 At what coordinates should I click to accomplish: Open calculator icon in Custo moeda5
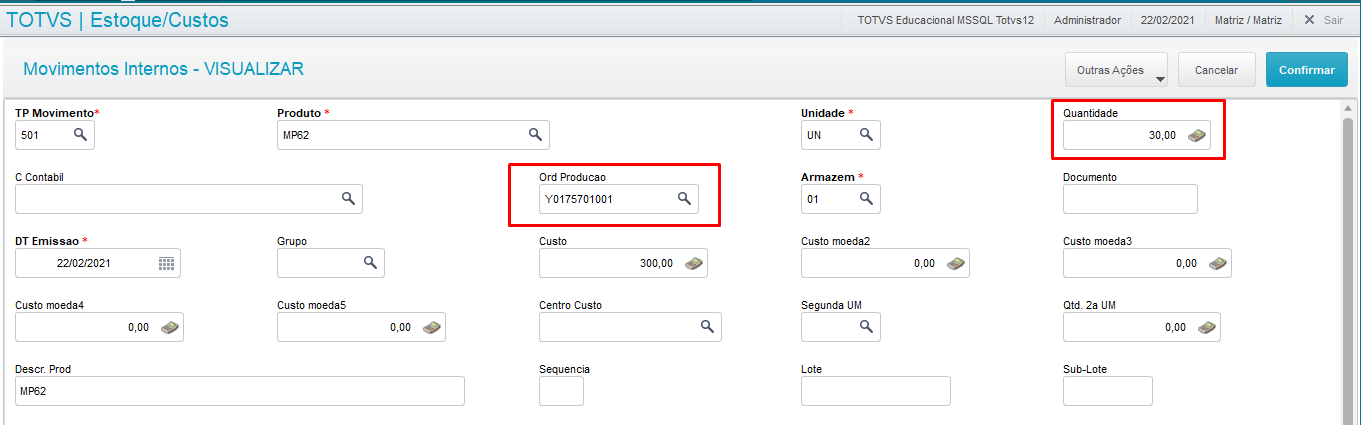[x=432, y=328]
